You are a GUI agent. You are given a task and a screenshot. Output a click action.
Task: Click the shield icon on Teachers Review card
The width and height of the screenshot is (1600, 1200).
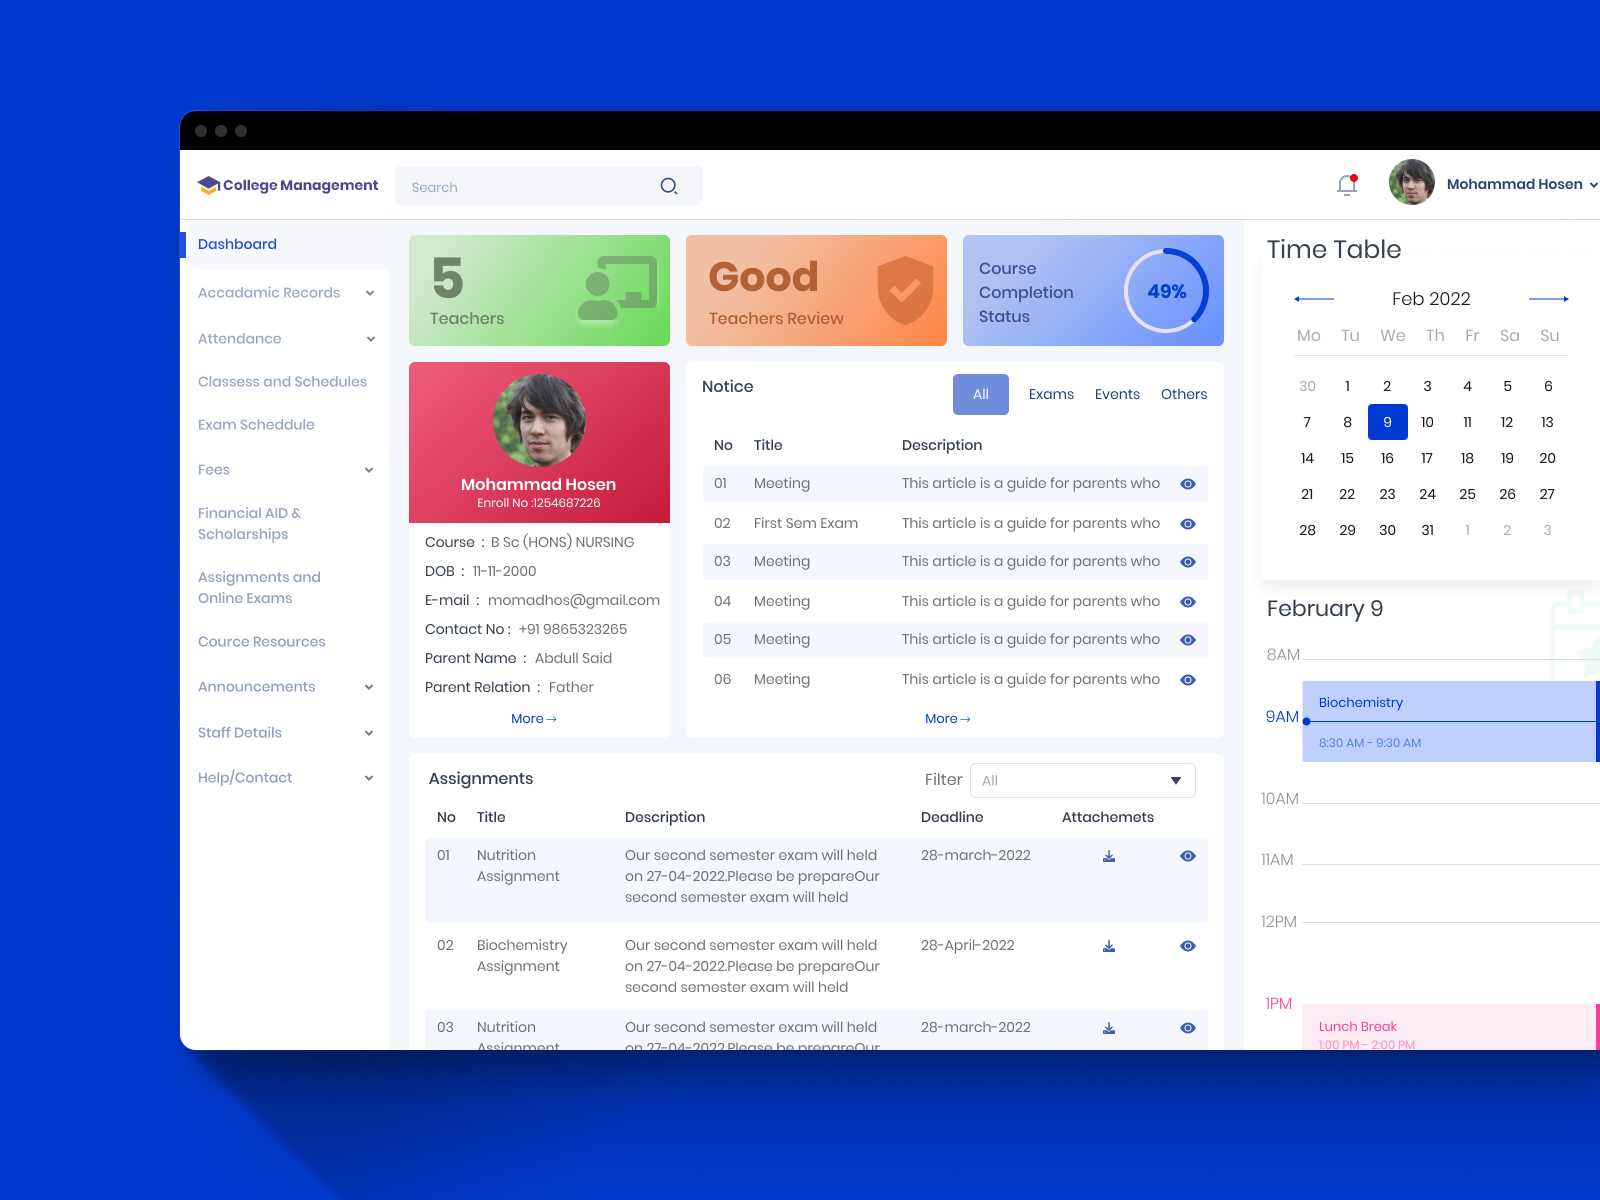(x=905, y=290)
